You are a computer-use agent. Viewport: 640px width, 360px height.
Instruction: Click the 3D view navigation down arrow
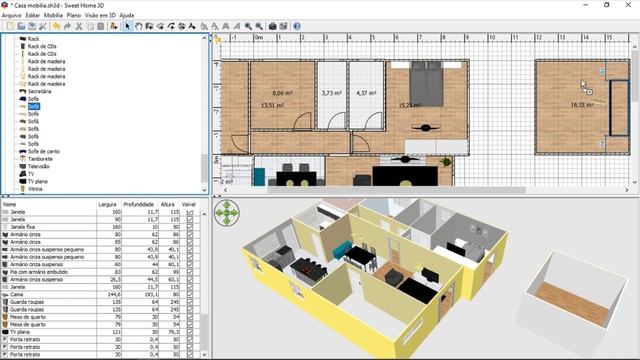click(x=227, y=220)
